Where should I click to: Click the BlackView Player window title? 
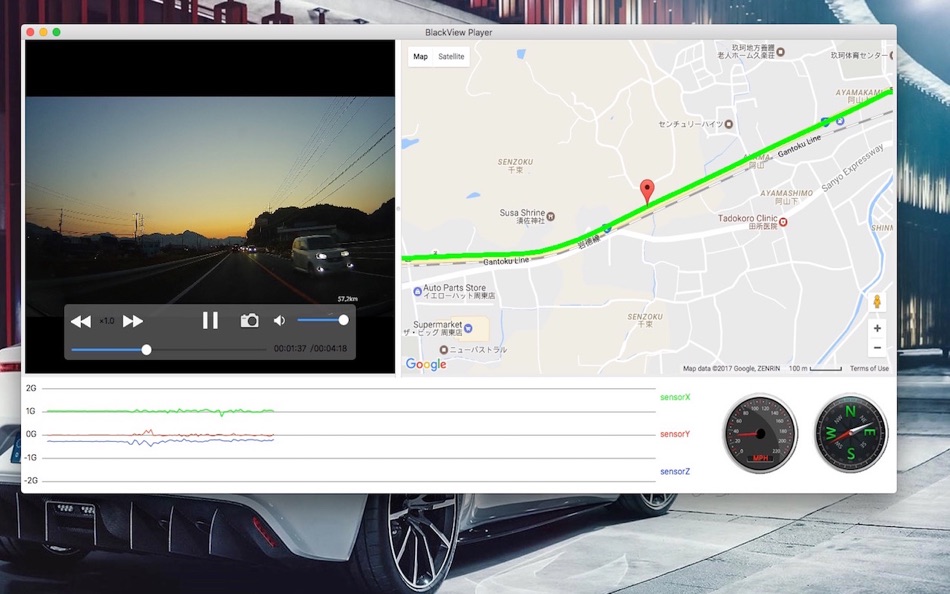459,32
